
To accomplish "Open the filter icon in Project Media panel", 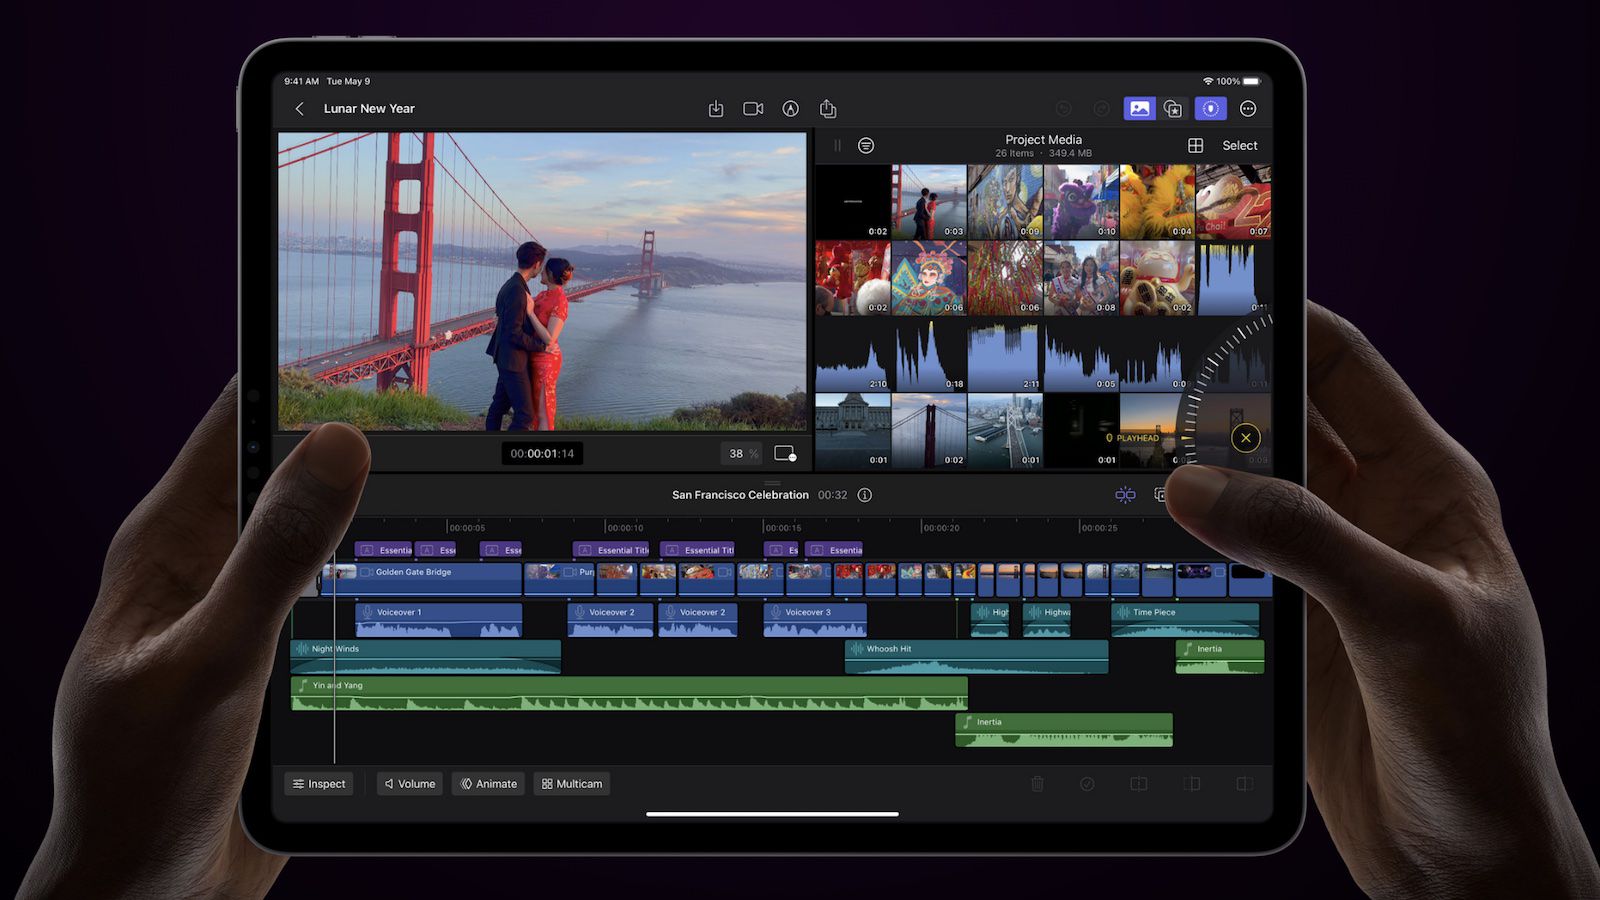I will (866, 145).
